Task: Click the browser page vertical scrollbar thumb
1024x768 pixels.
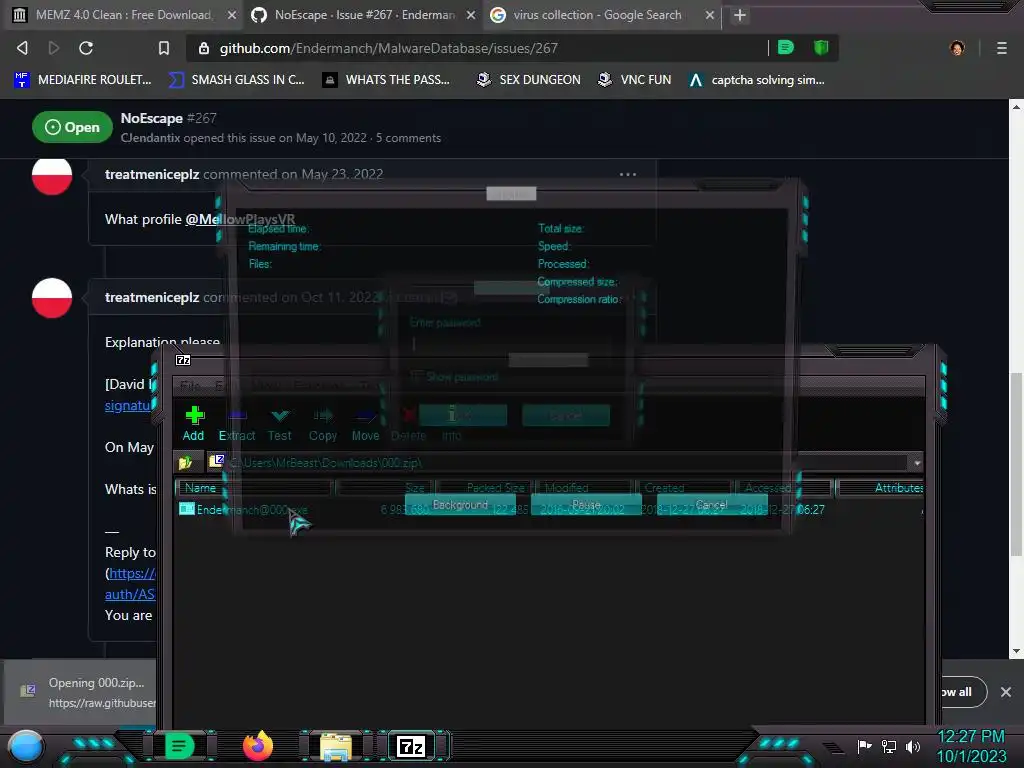Action: coord(1016,464)
